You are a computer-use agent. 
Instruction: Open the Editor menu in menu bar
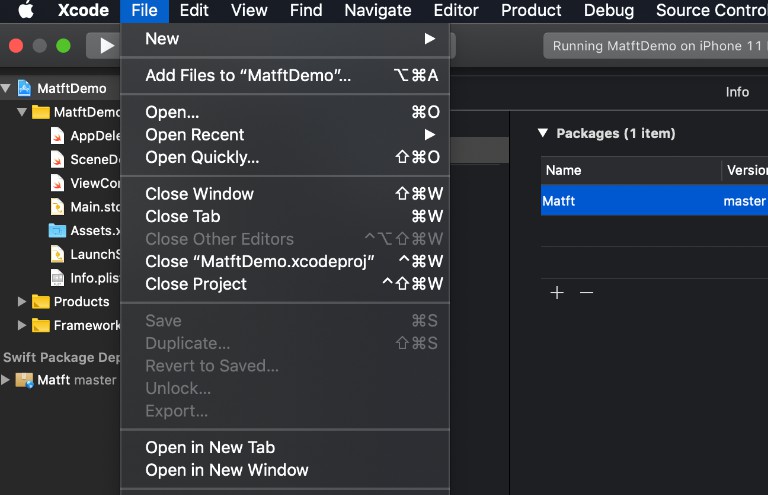[x=456, y=11]
